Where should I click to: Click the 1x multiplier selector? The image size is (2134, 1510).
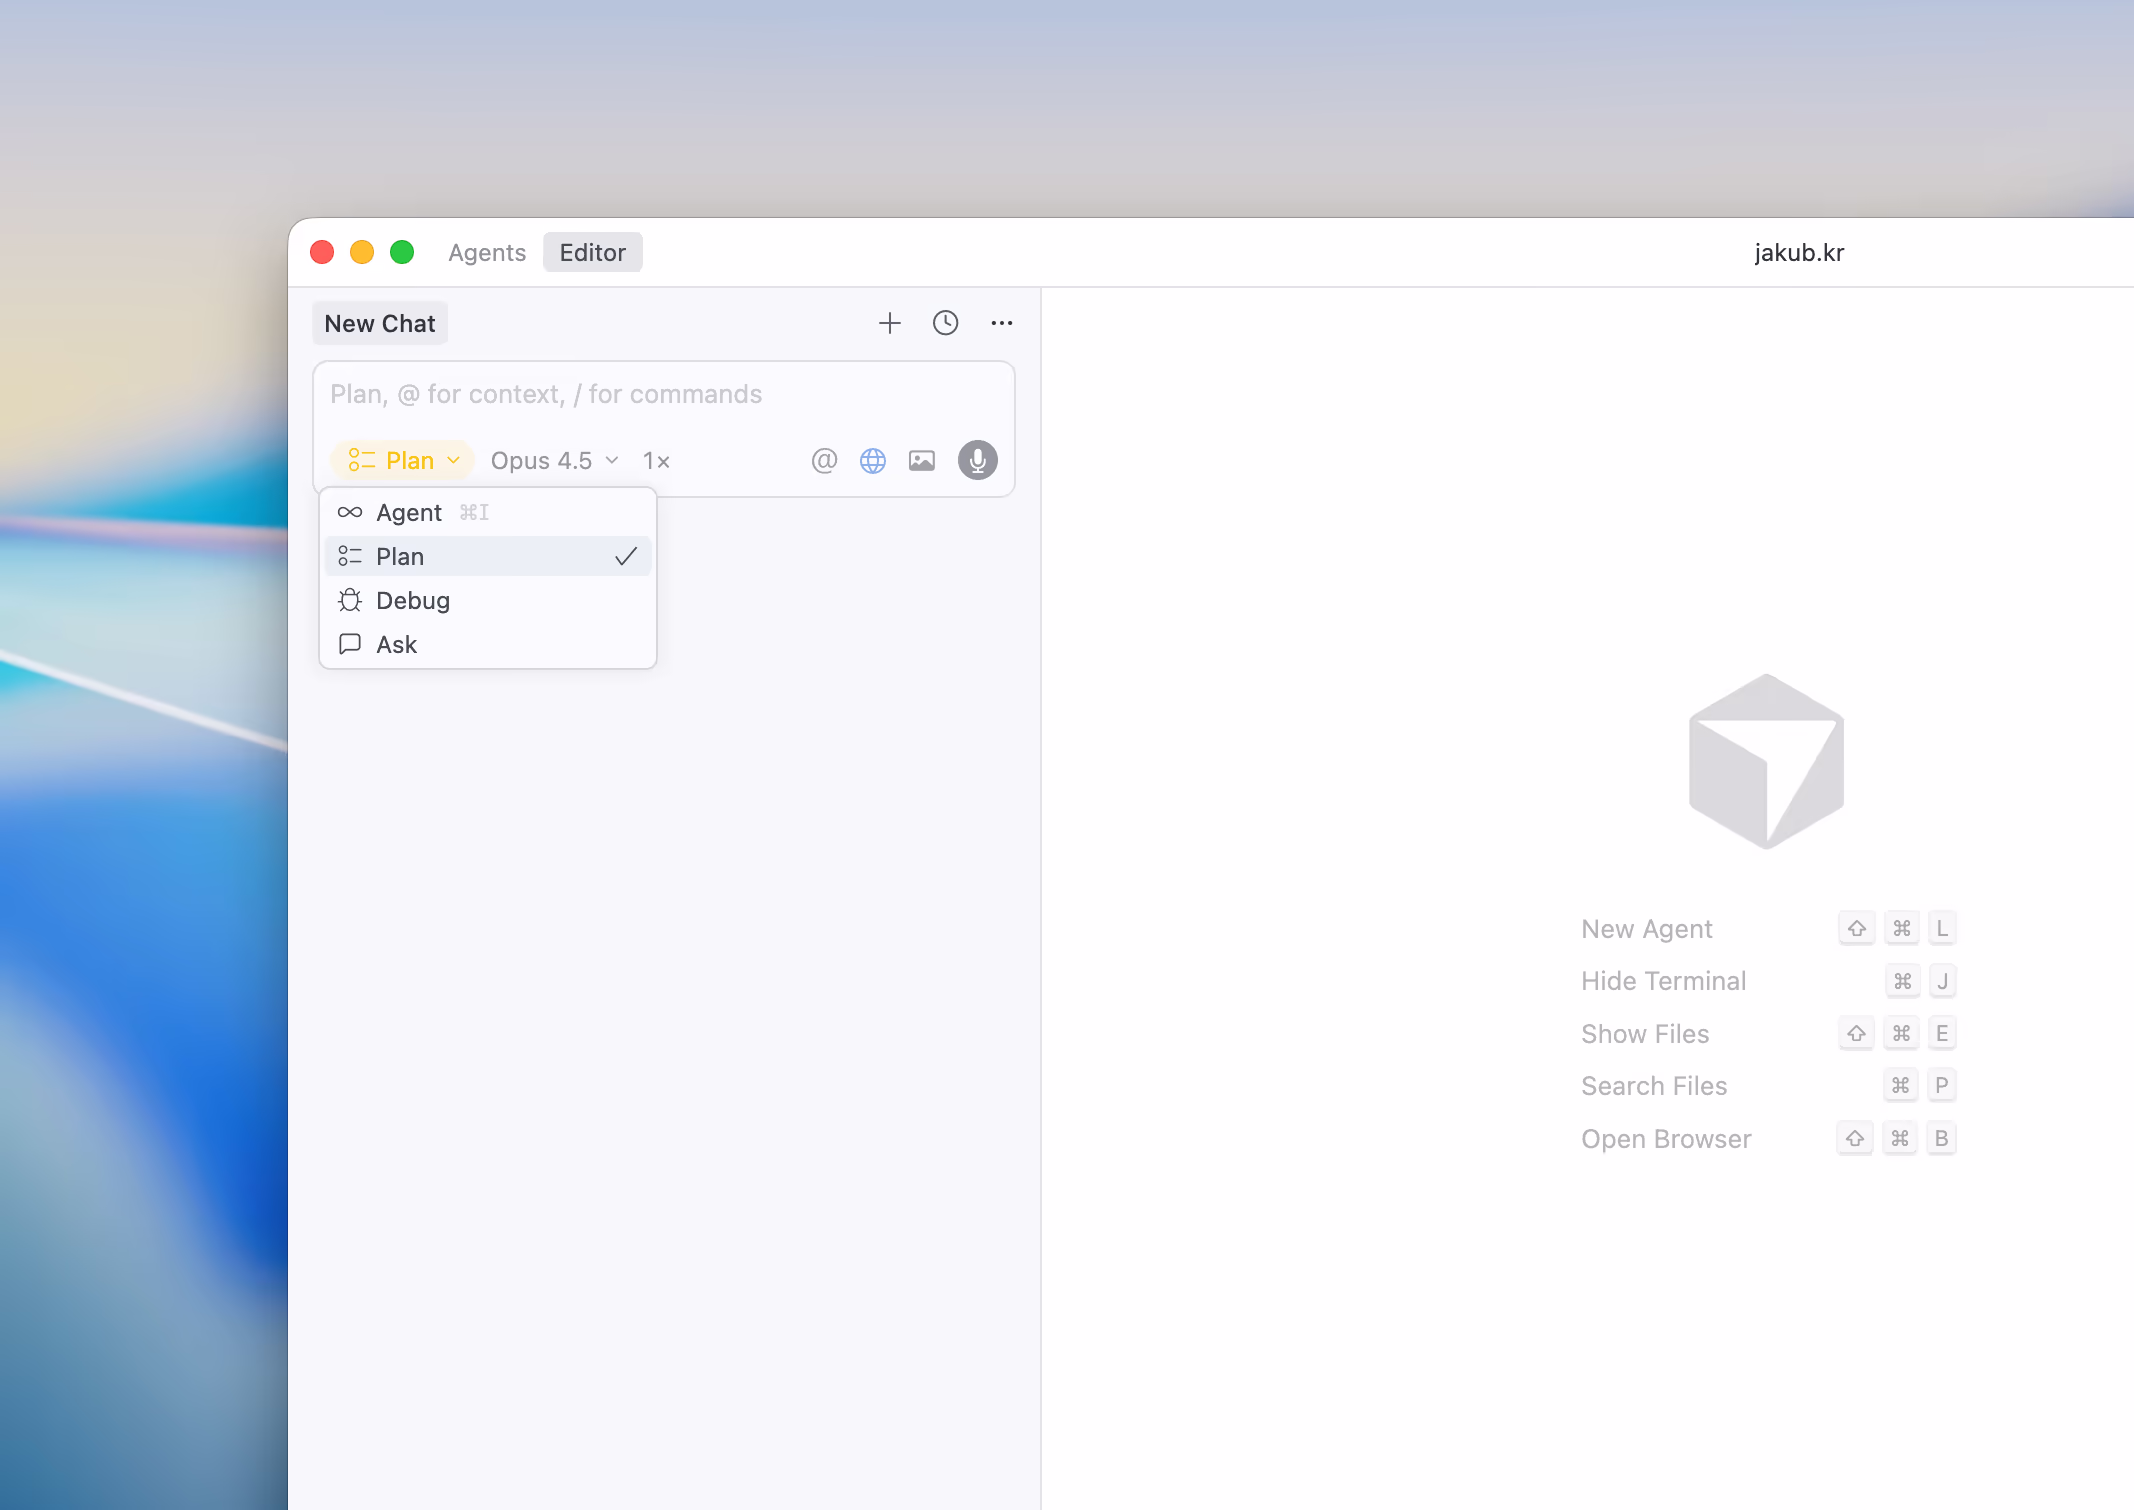[x=656, y=460]
